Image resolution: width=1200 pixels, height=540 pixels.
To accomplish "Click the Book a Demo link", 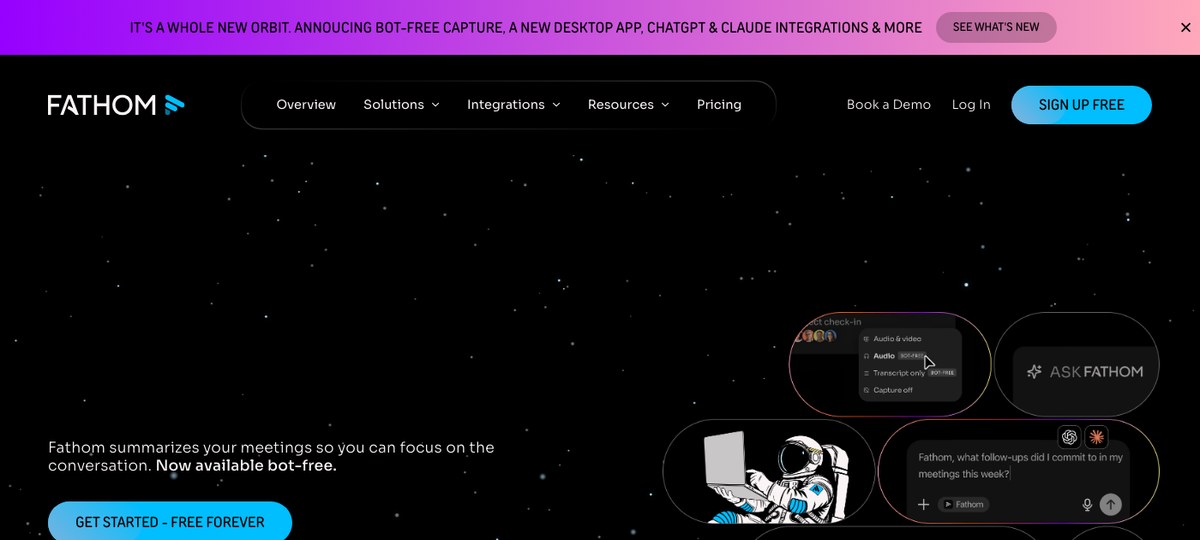I will (888, 104).
